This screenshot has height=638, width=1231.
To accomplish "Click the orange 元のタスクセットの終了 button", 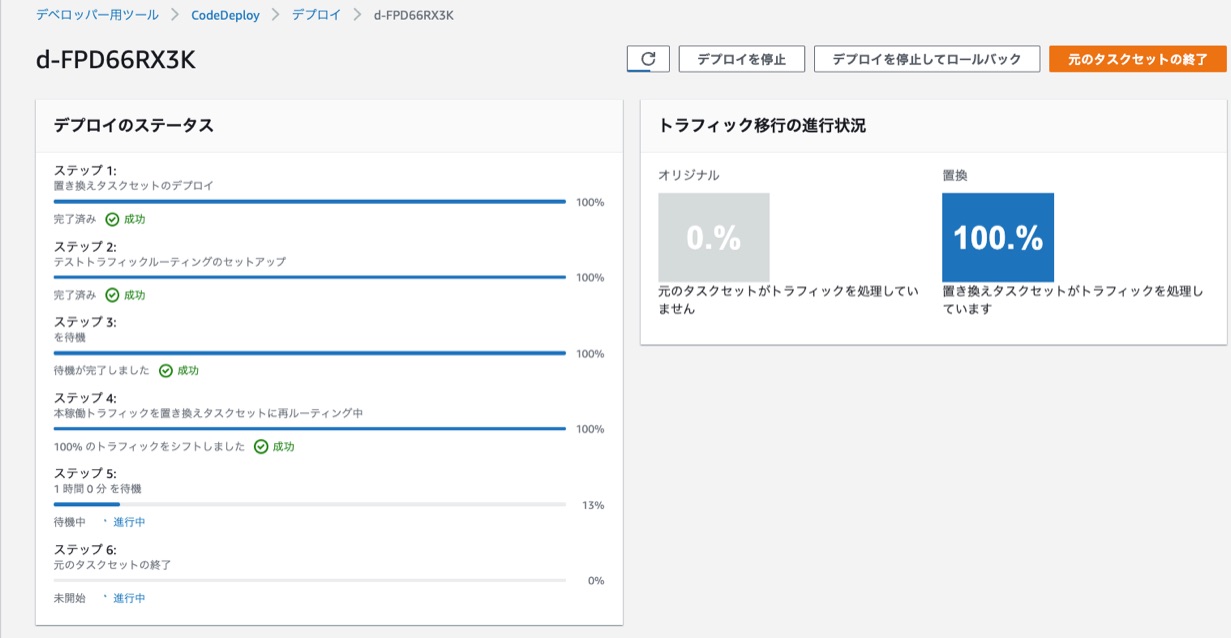I will [1136, 58].
